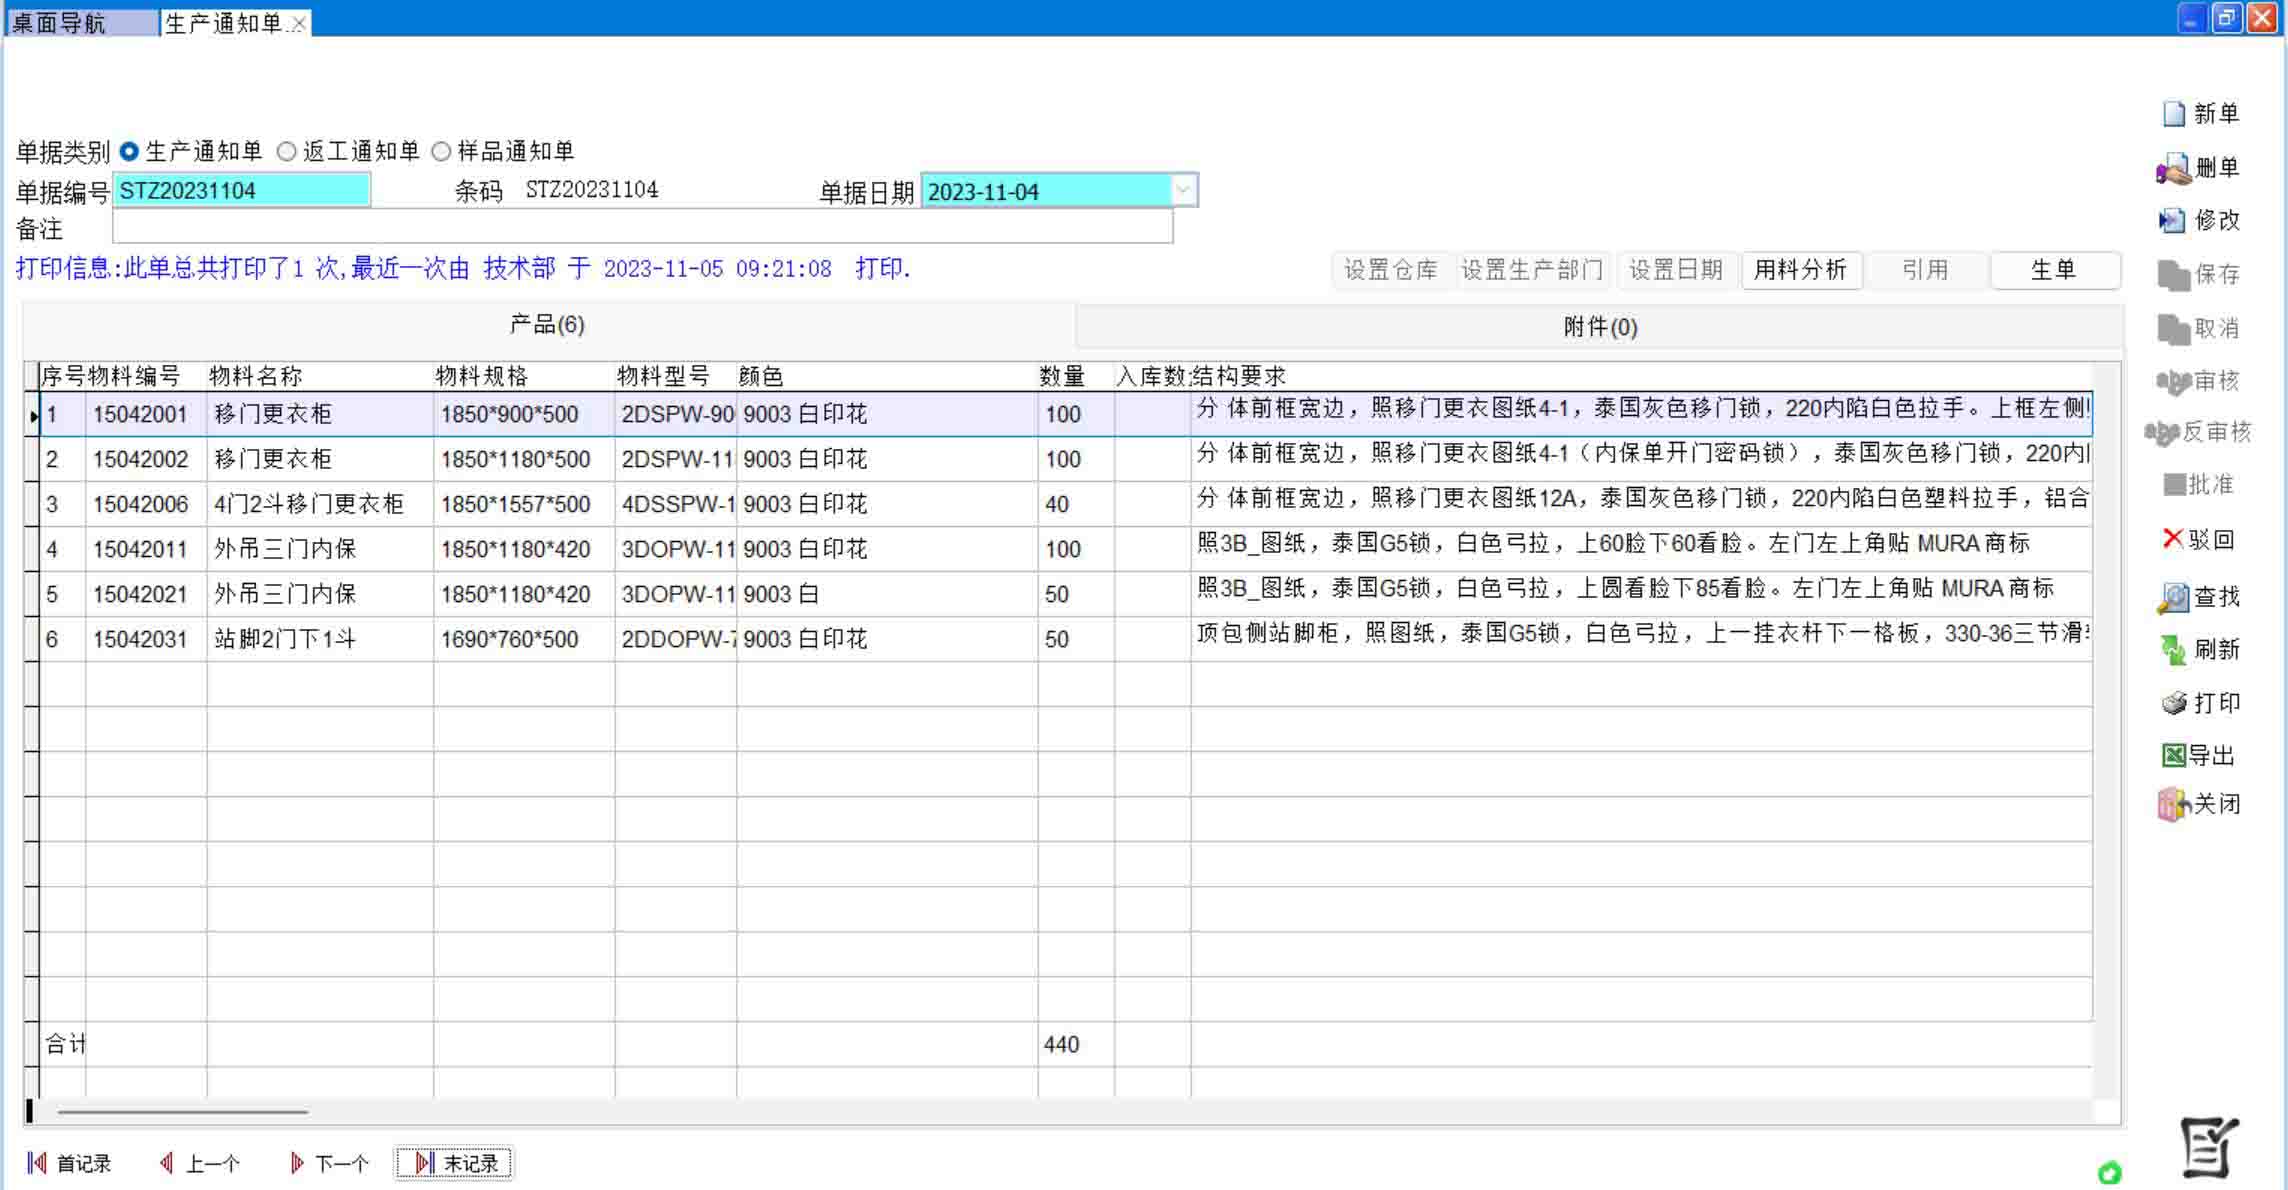Select the 返工通知单 radio button

pos(287,152)
